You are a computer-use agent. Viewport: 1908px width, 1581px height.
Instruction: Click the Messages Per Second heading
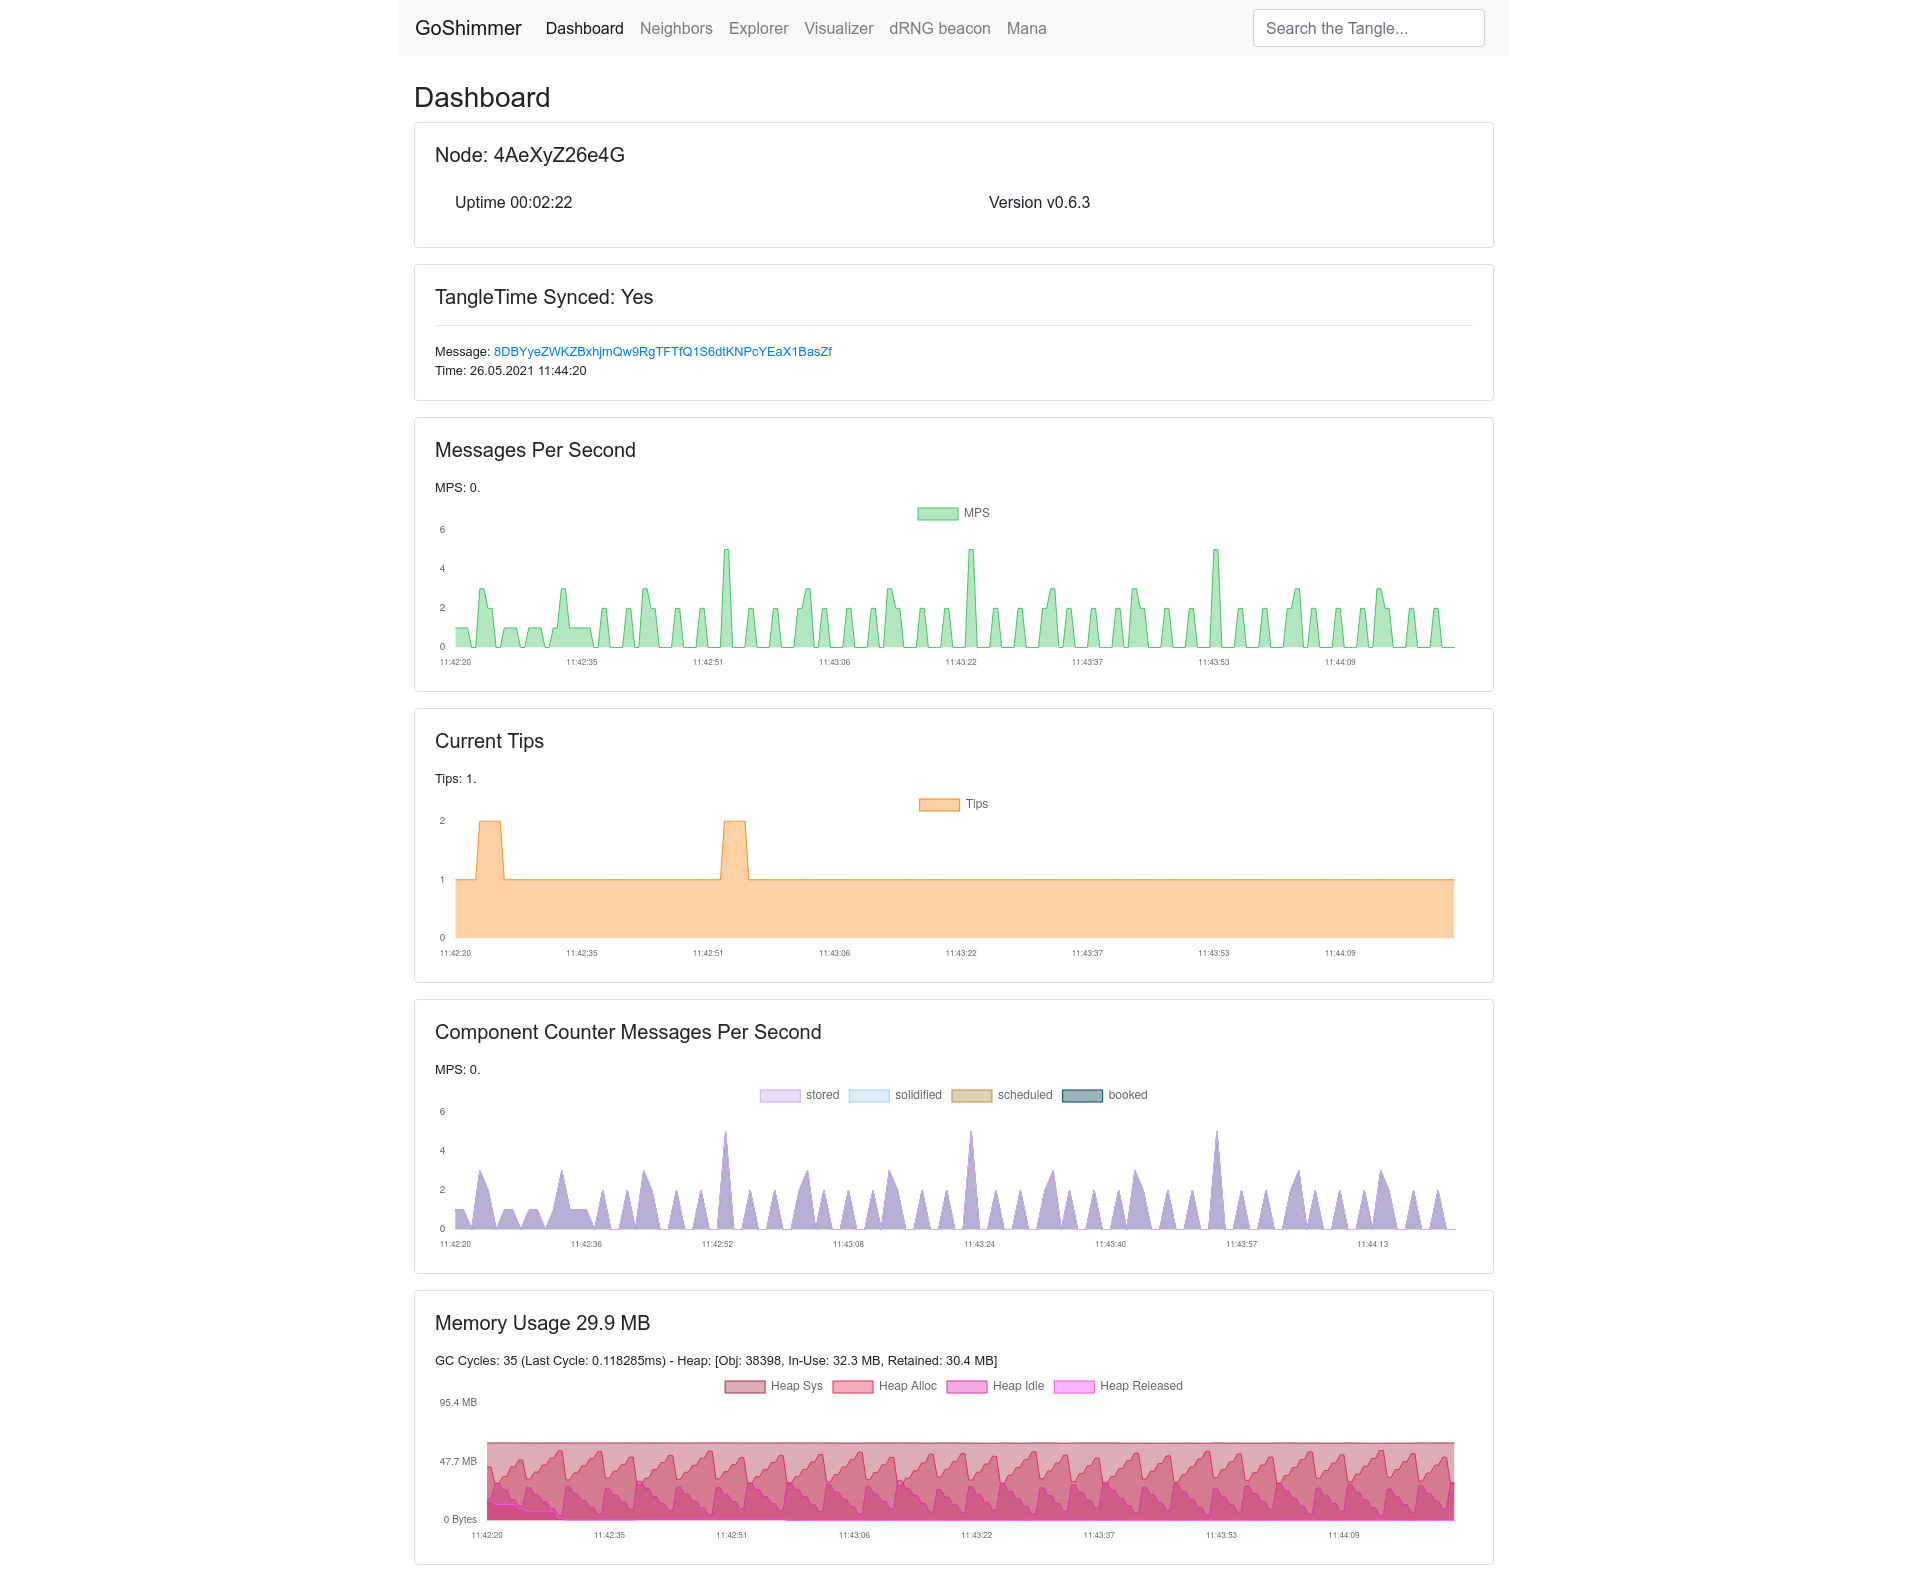535,450
